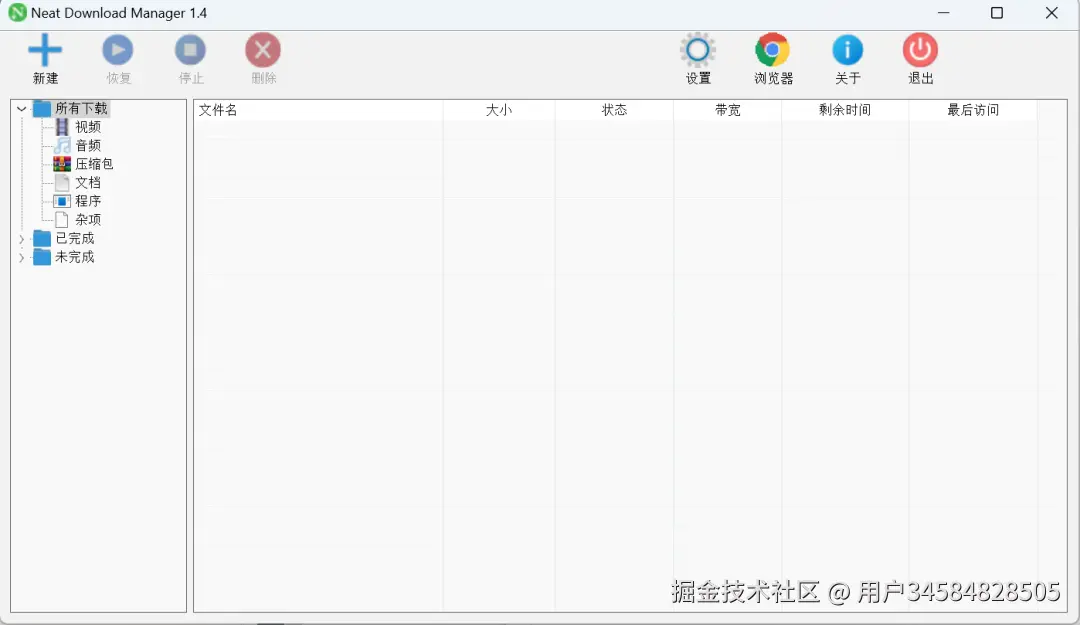Click the 退出 text label
The height and width of the screenshot is (625, 1080).
coord(920,78)
